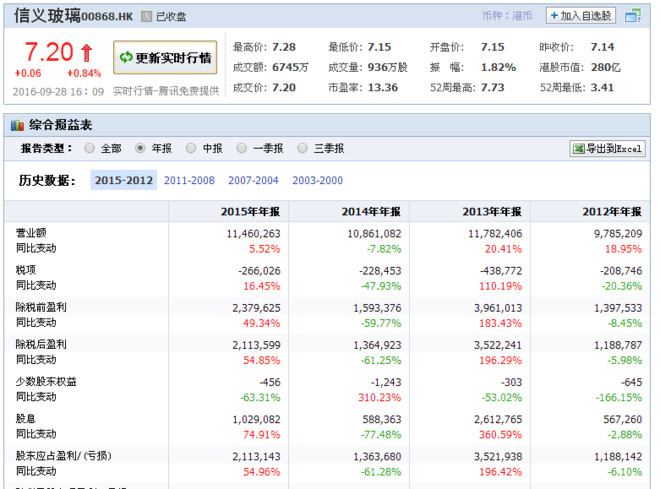Click the -61.25% change value
This screenshot has height=489, width=660.
tap(381, 360)
